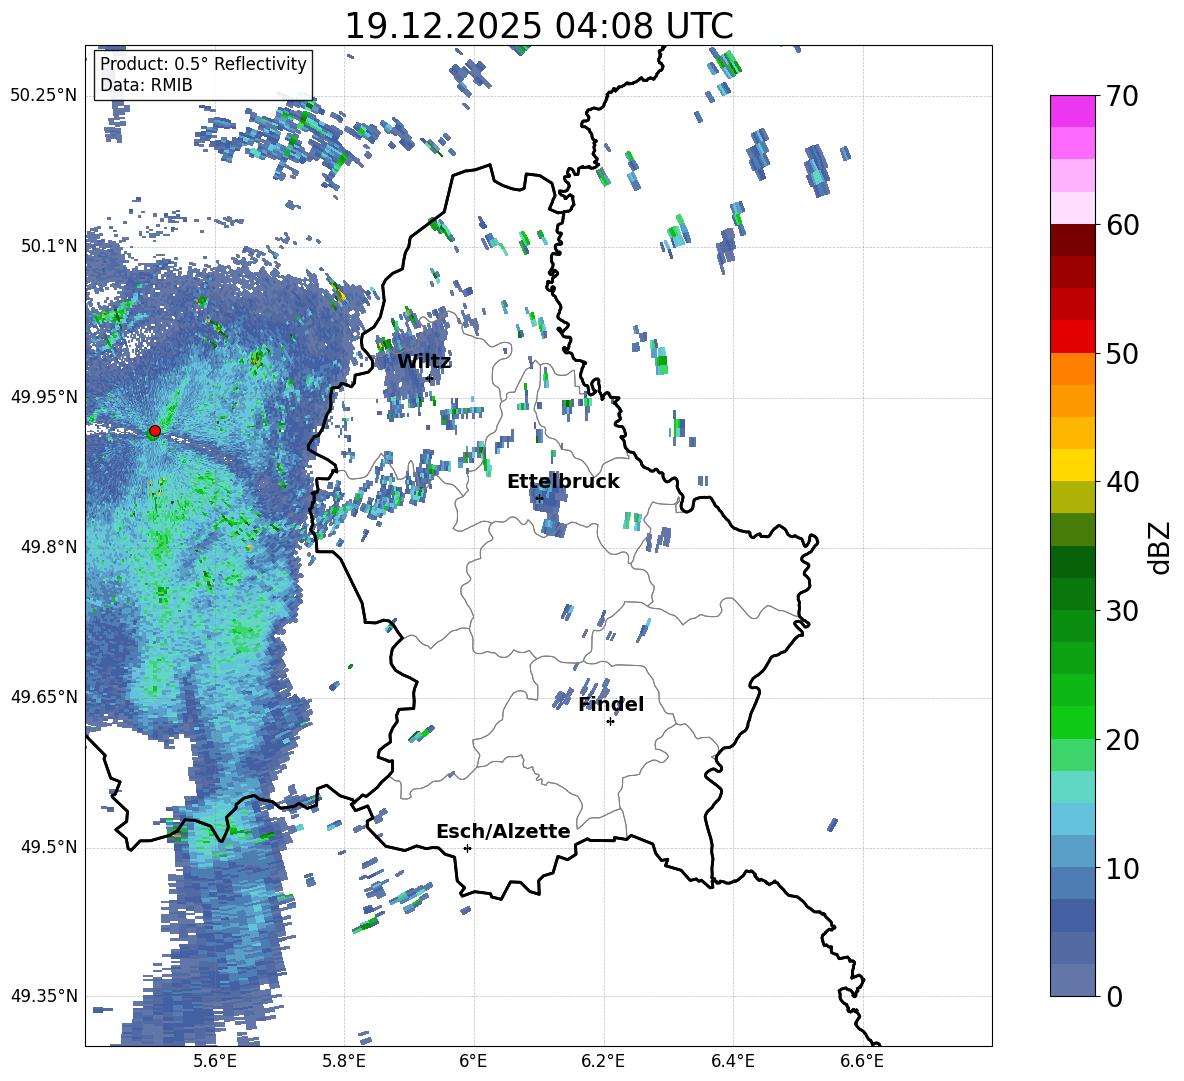This screenshot has width=1184, height=1081.
Task: Click the plus marker below Wiltz
Action: [x=430, y=378]
